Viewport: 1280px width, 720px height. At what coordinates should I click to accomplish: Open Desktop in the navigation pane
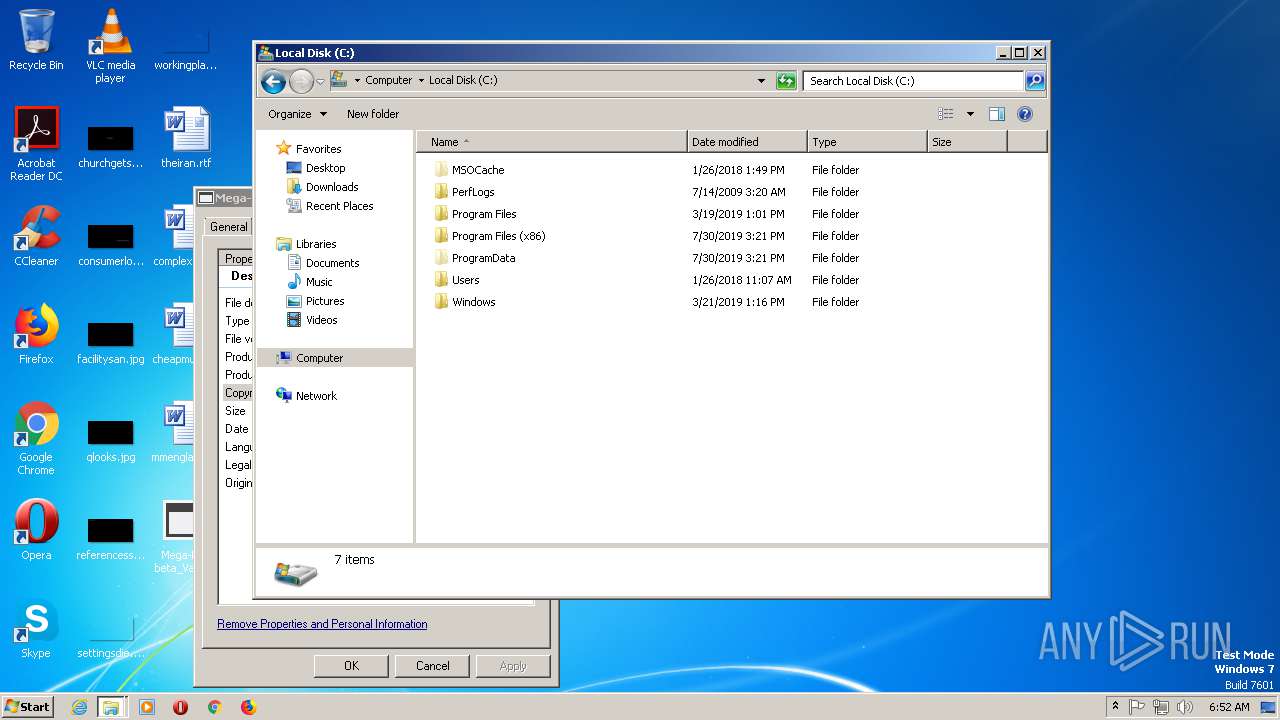325,168
